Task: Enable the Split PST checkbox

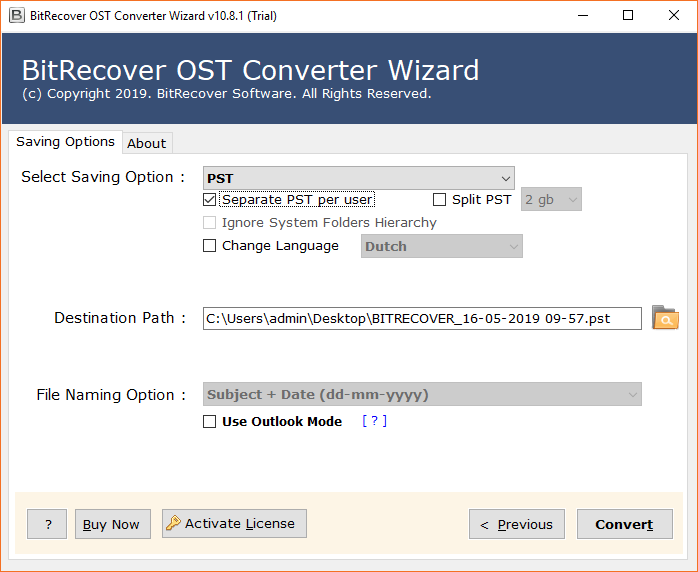Action: 439,199
